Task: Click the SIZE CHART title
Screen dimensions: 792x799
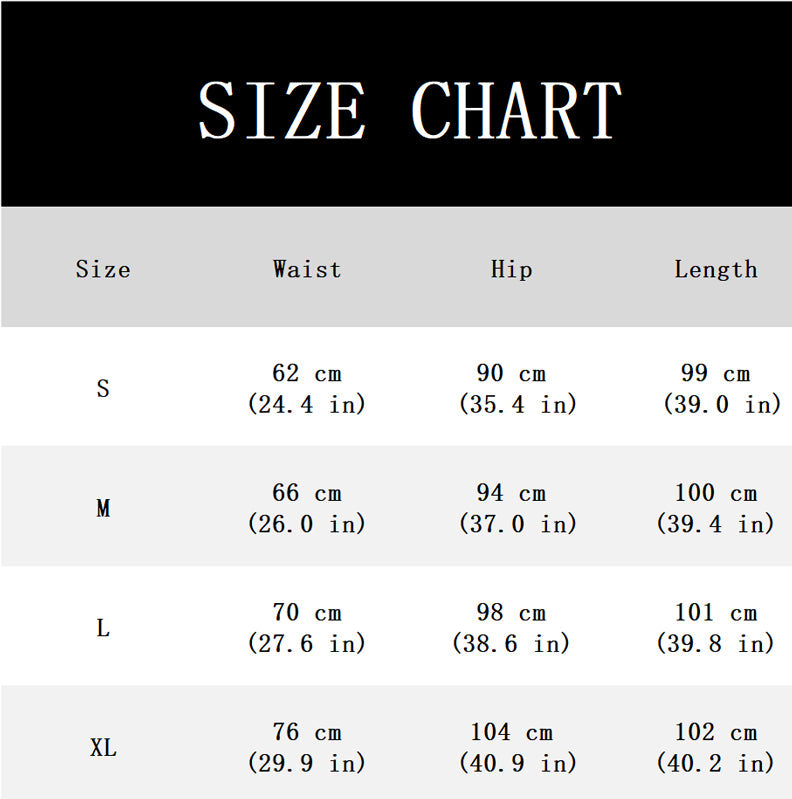Action: click(409, 109)
